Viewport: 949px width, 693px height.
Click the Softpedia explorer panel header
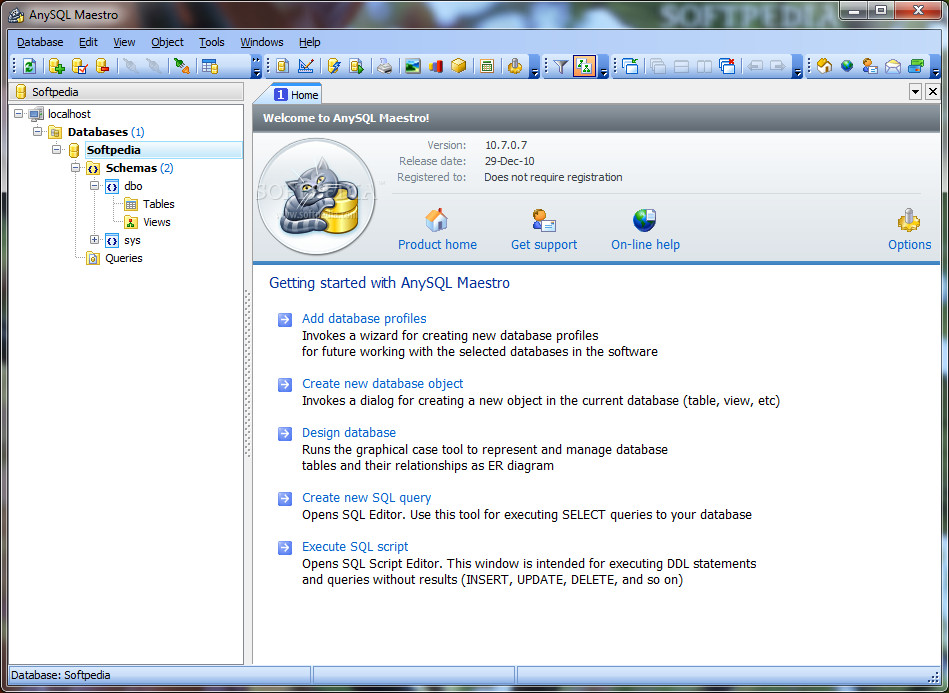(126, 92)
